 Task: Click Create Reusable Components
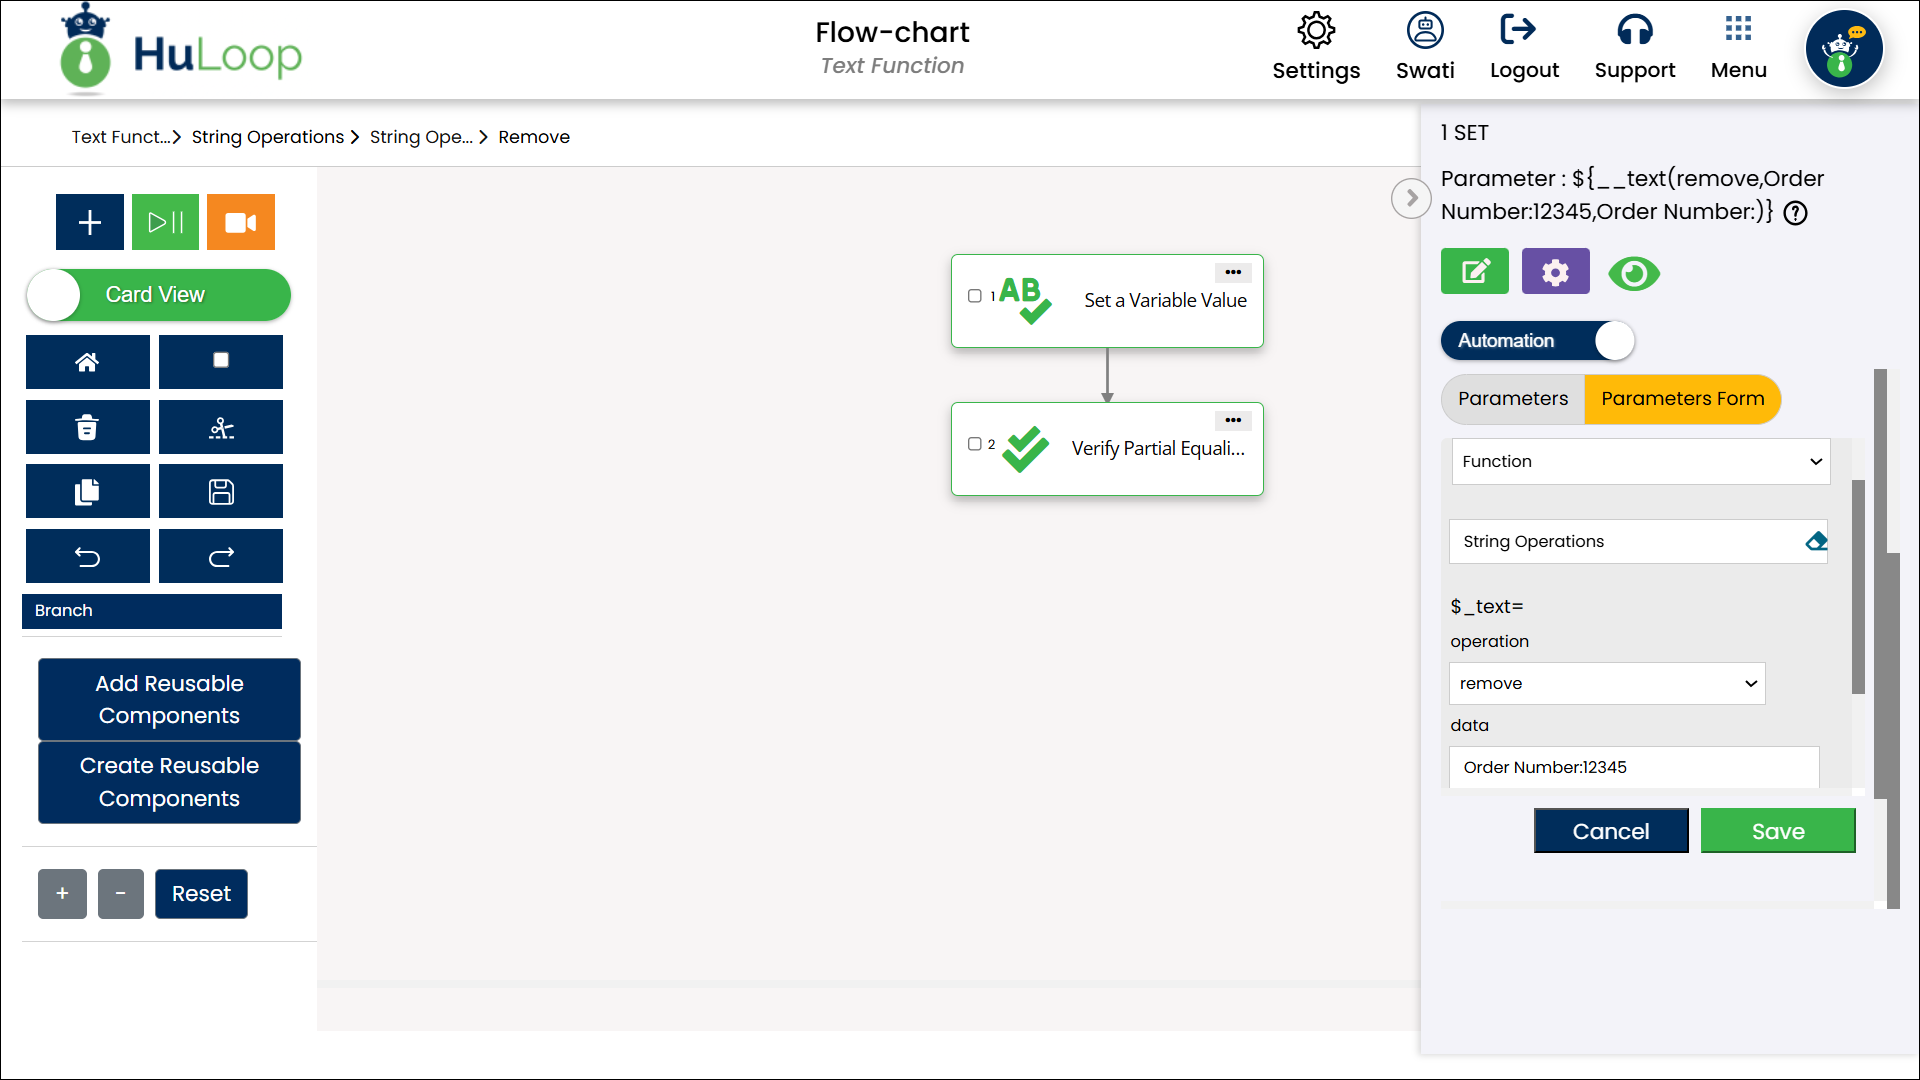click(169, 782)
